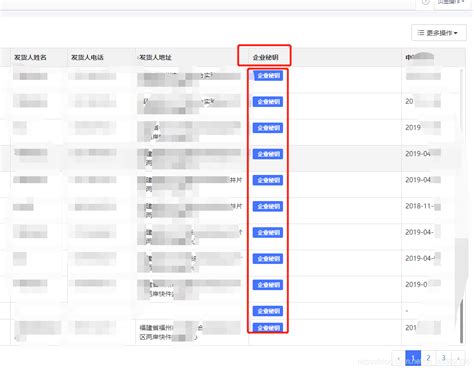Viewport: 474px width, 370px height.
Task: Click the 企业秘钥 button in the first row
Action: [268, 76]
